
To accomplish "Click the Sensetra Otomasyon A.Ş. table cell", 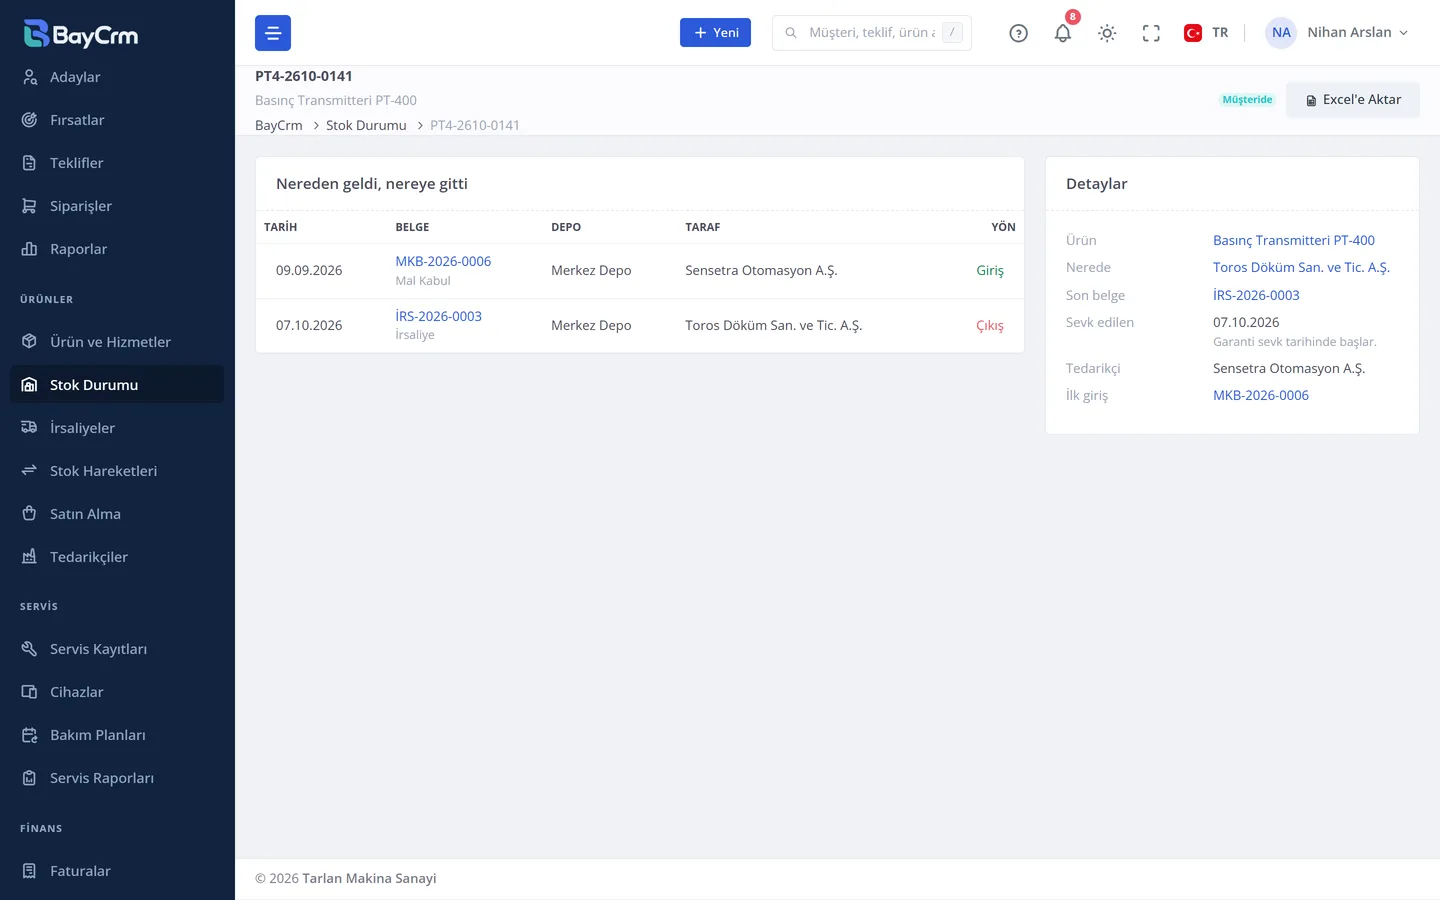I will coord(761,271).
